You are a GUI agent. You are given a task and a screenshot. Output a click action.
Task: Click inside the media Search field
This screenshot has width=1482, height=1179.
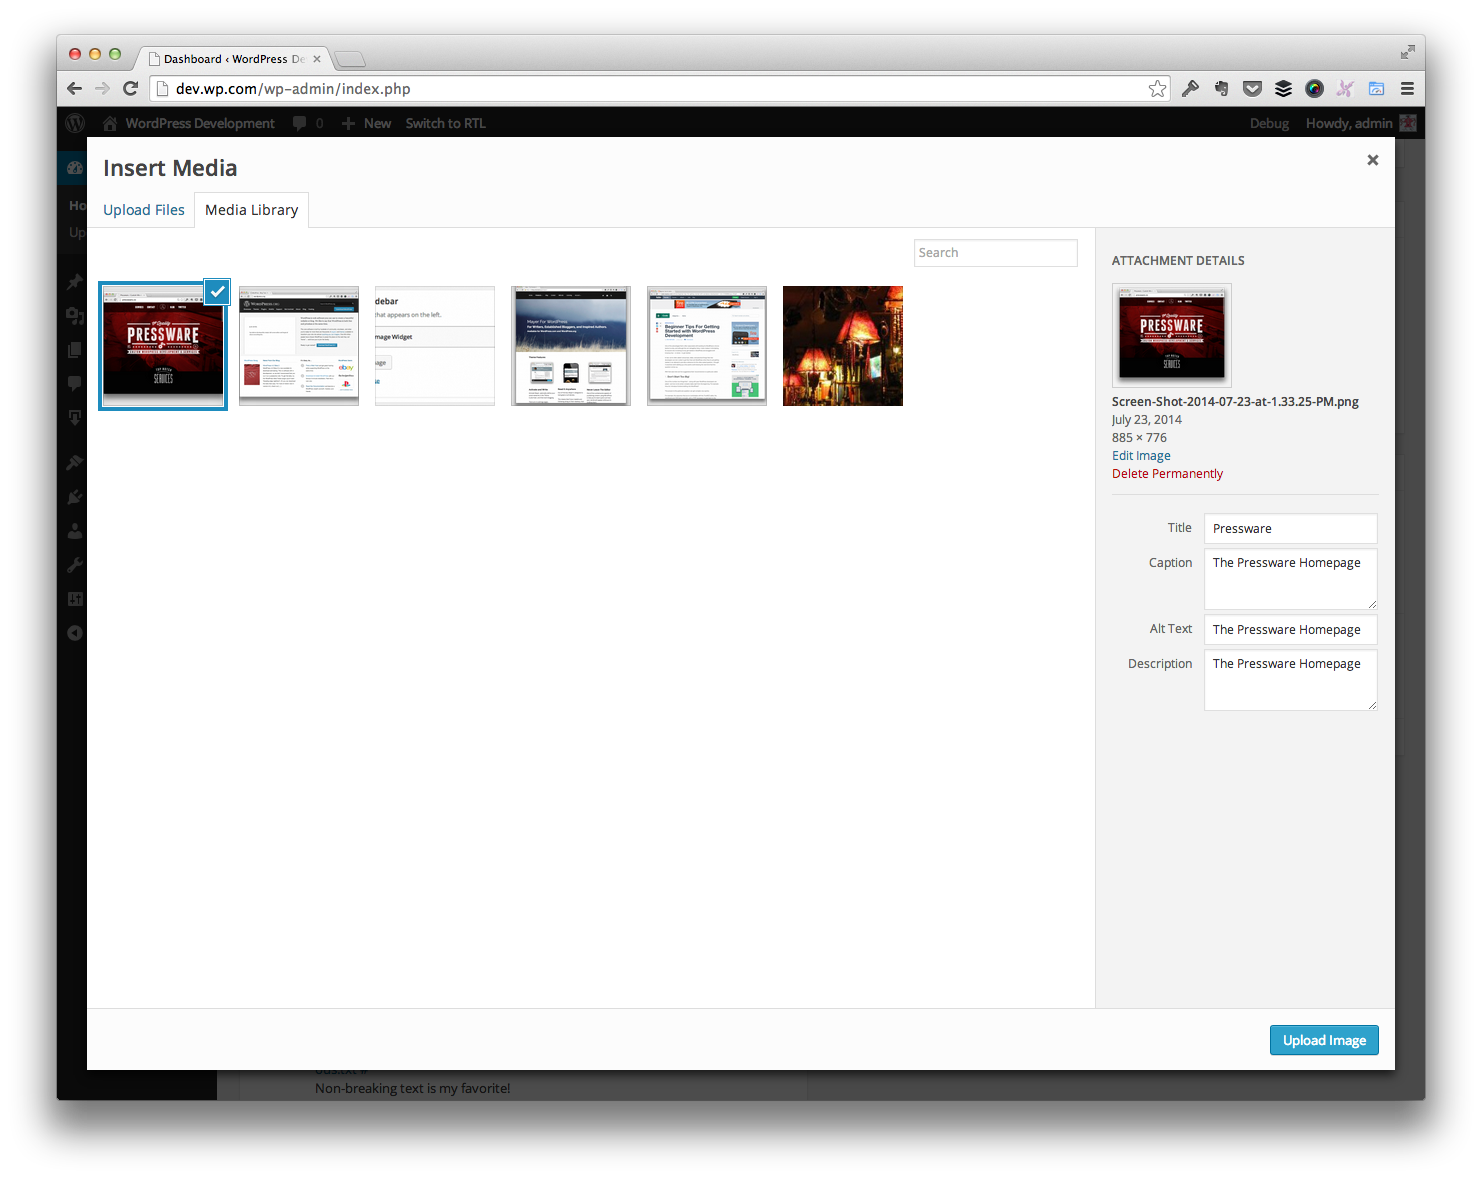995,252
